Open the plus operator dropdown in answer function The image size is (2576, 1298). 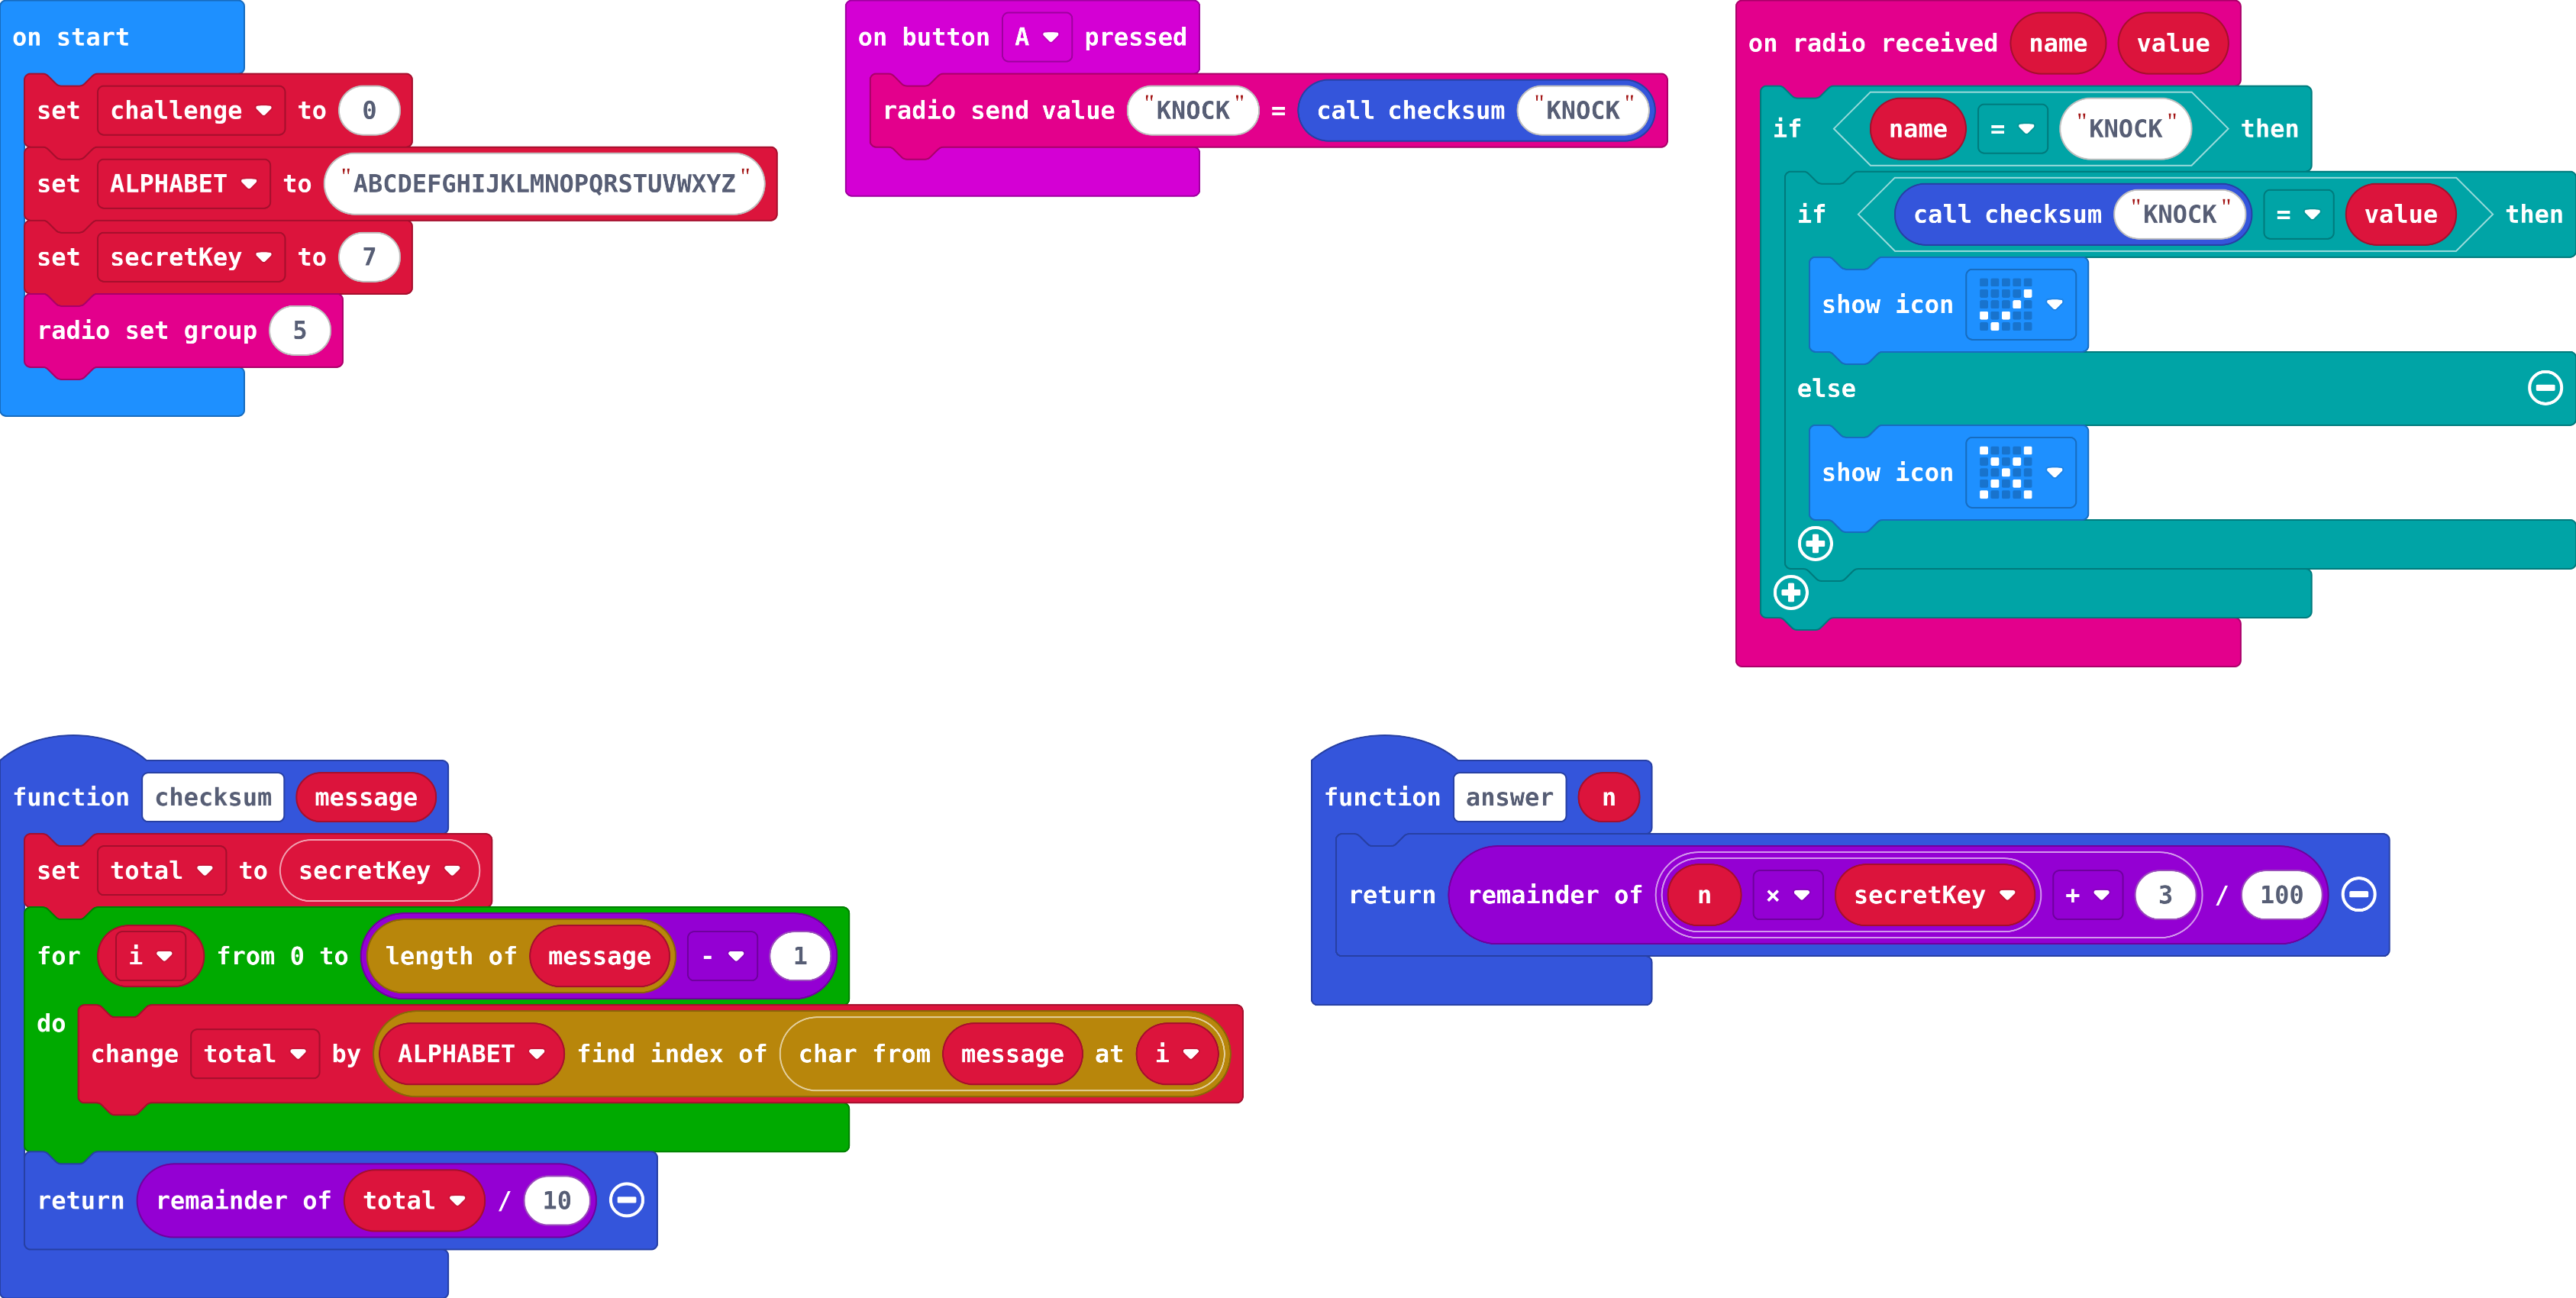[x=2087, y=896]
